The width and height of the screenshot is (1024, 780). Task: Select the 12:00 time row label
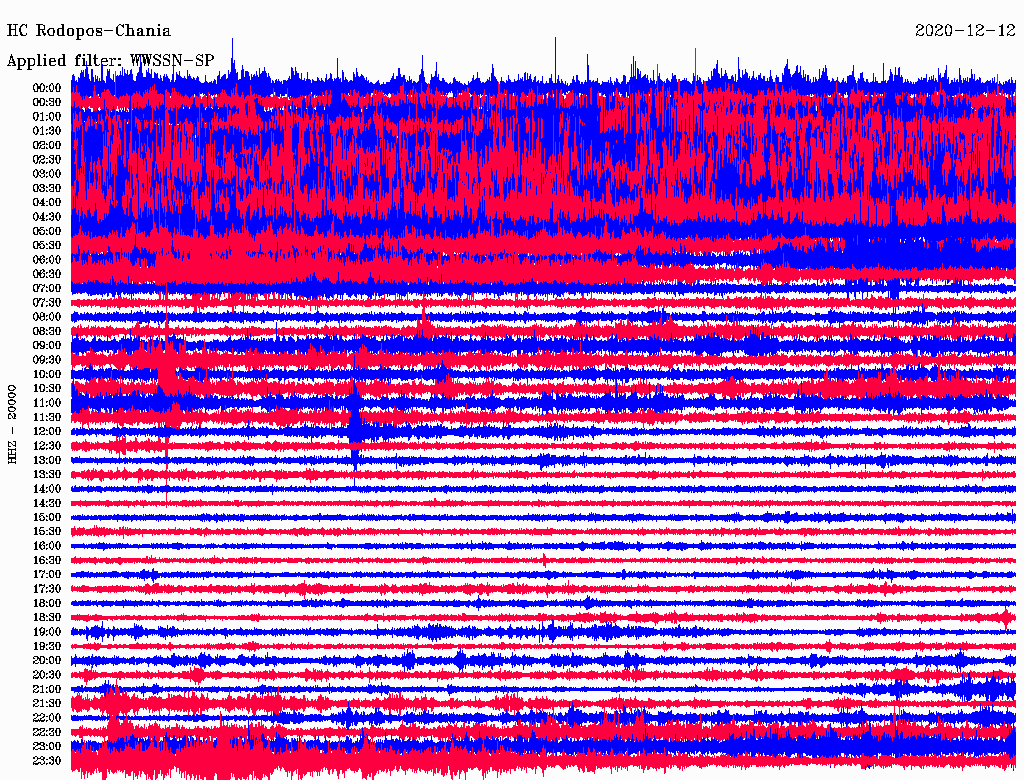(x=47, y=431)
